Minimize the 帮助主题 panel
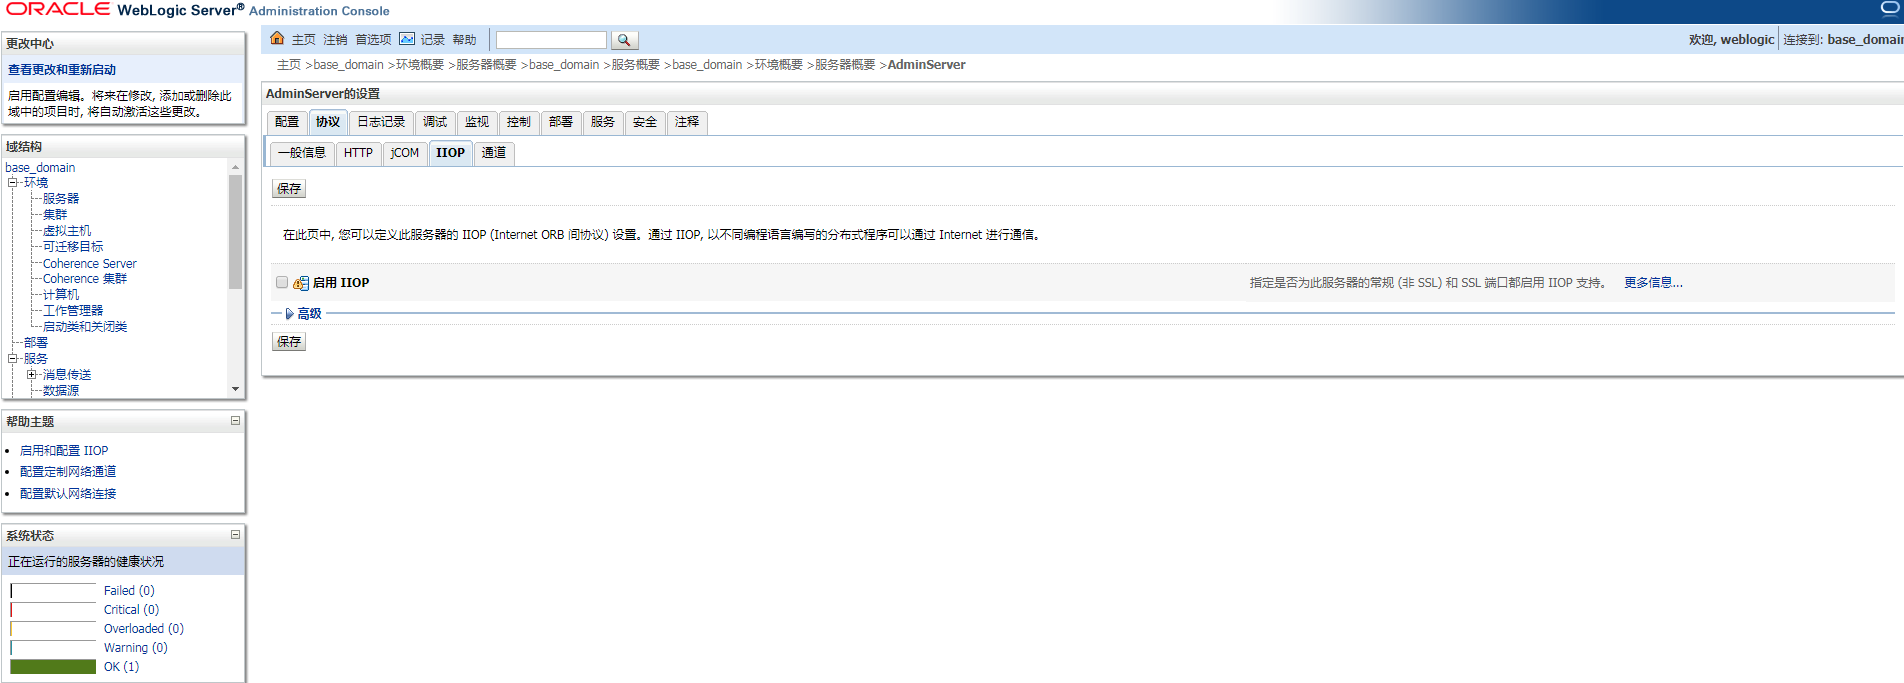 coord(236,421)
